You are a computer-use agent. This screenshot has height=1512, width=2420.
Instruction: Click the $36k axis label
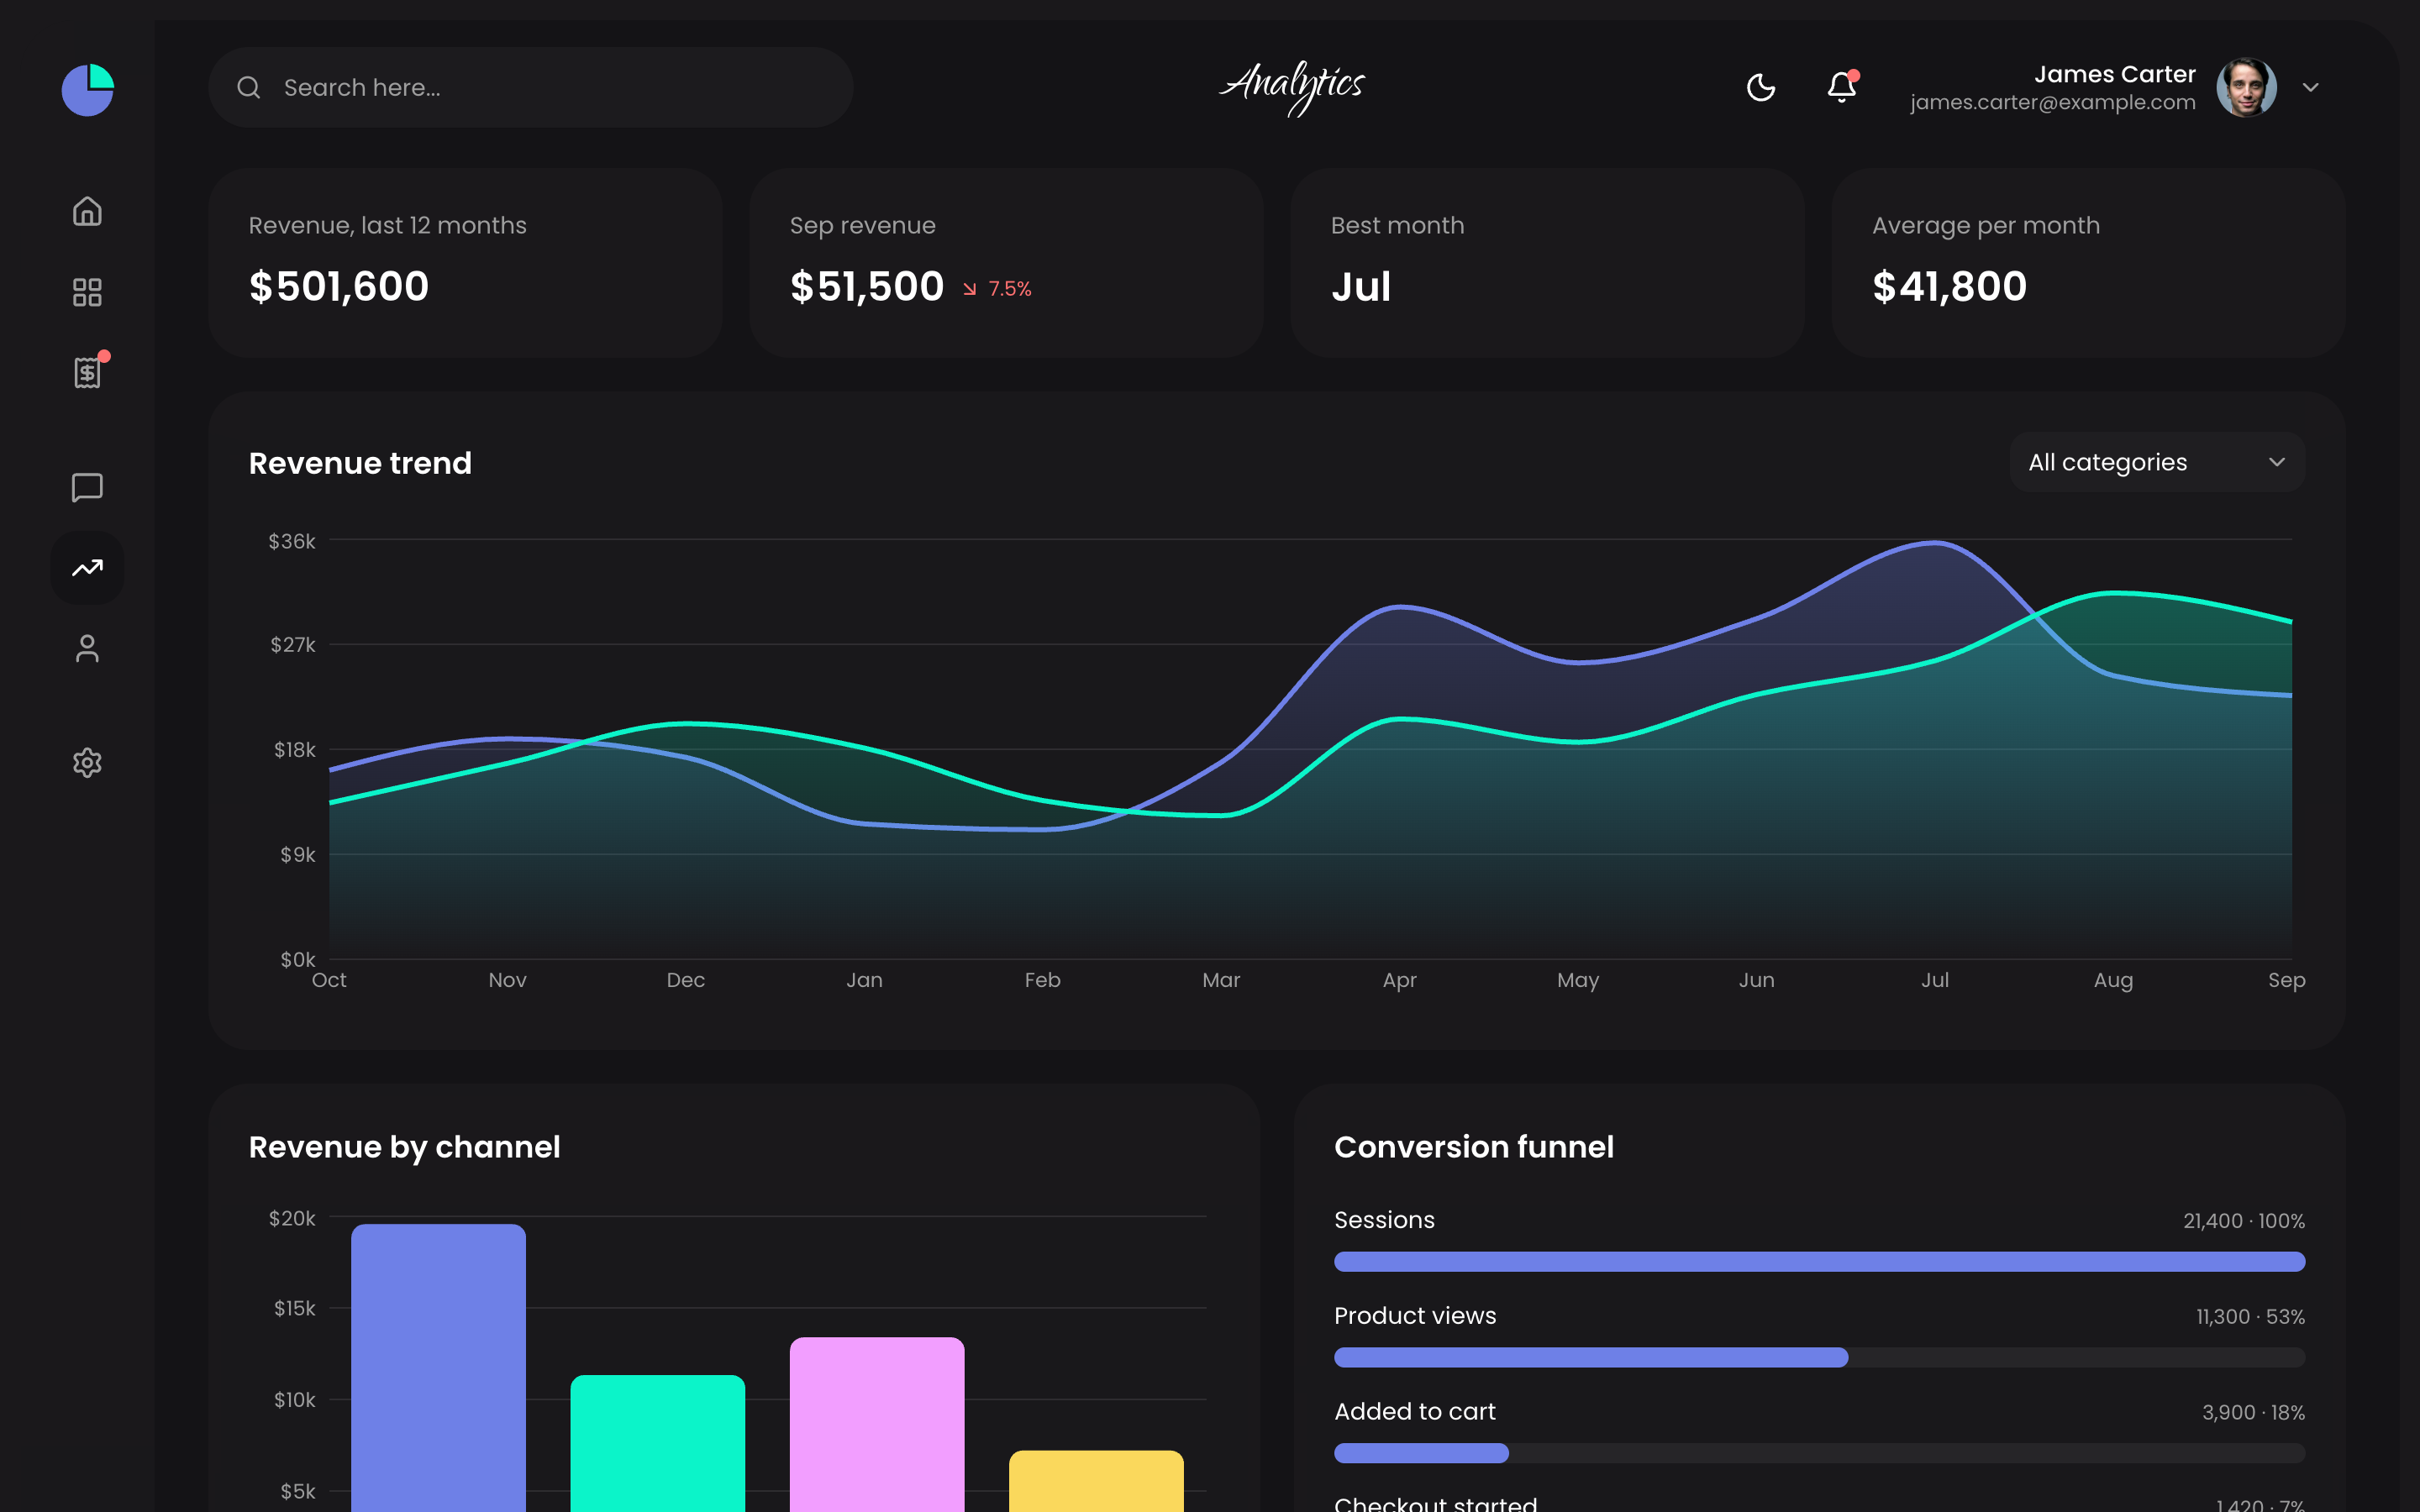click(x=291, y=541)
